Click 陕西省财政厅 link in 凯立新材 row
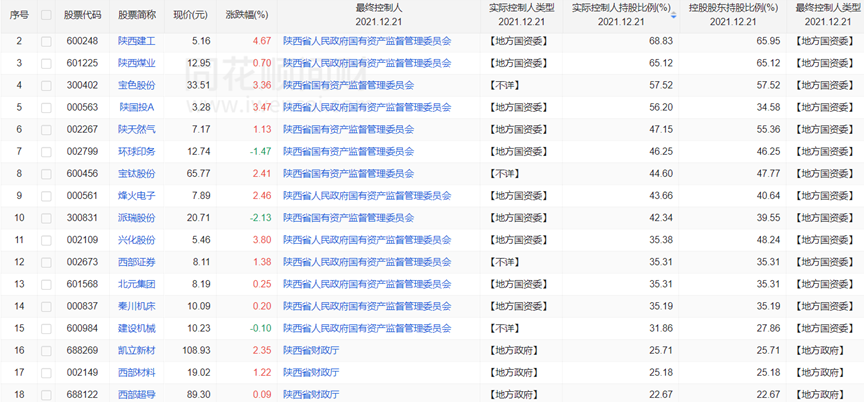Viewport: 864px width, 402px height. point(311,351)
